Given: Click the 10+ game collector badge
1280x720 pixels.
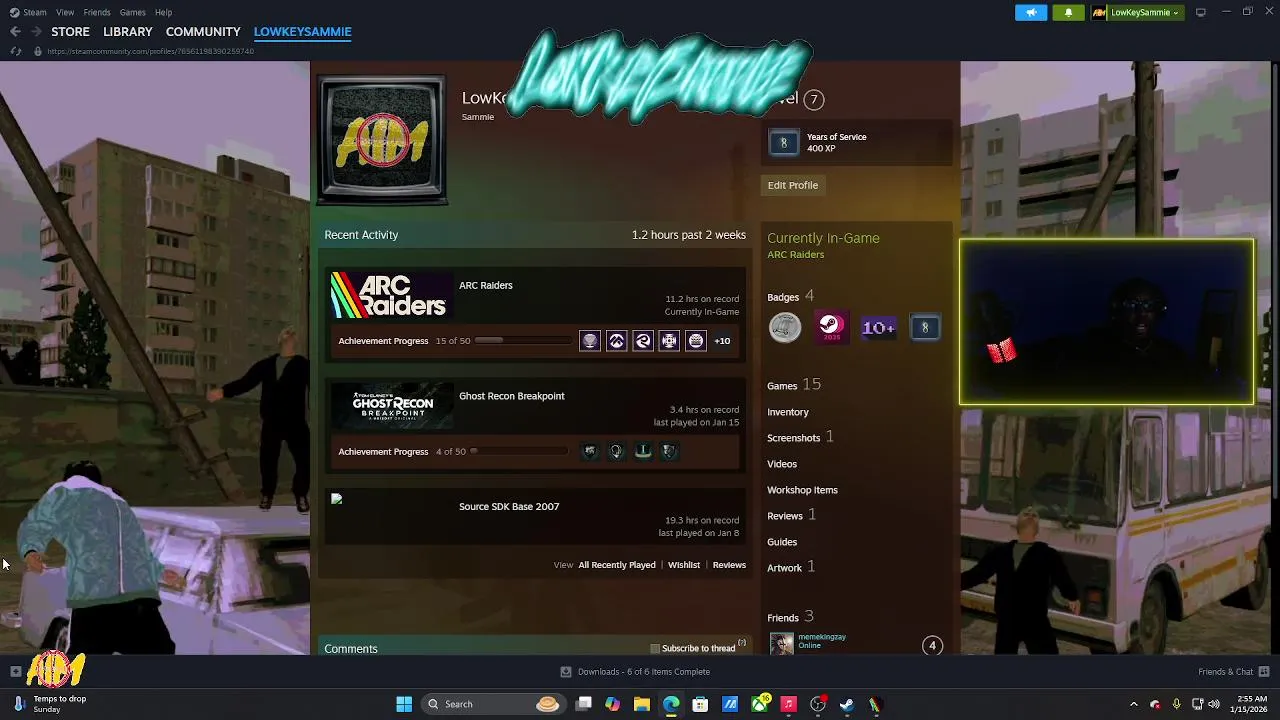Looking at the screenshot, I should (x=878, y=327).
